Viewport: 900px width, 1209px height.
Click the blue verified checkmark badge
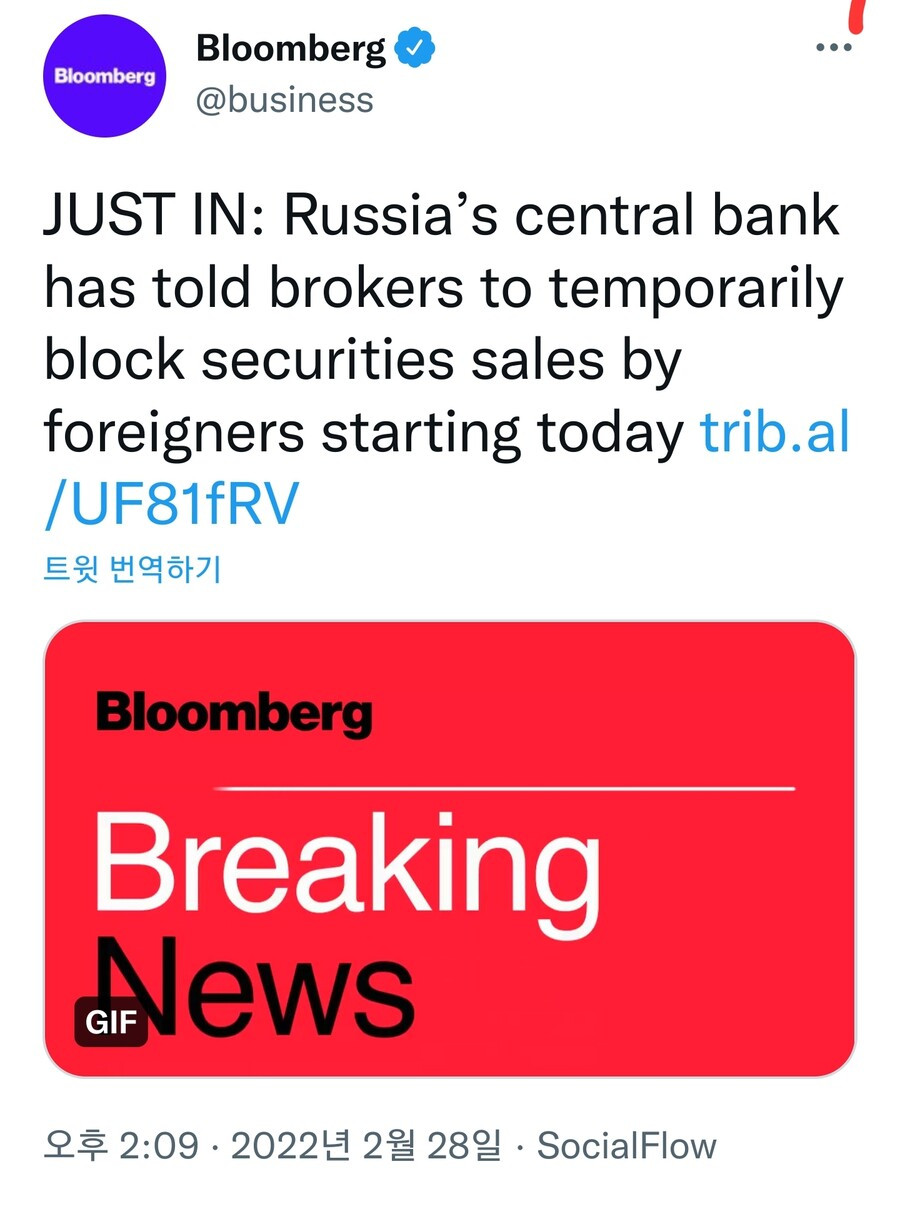[414, 48]
